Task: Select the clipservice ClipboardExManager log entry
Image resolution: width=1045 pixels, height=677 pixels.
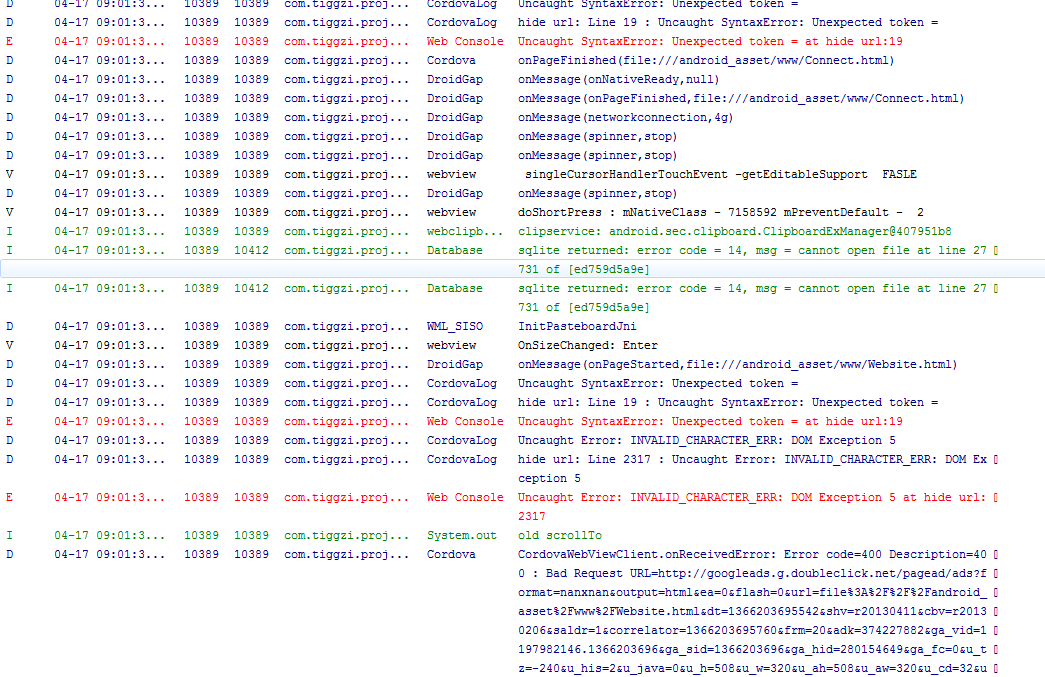Action: (734, 232)
